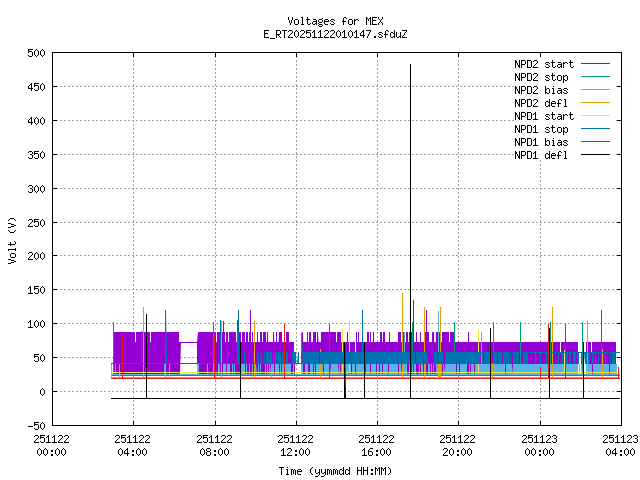This screenshot has height=480, width=640.
Task: Click the 'Time (yymmdd HH:MM)' x-axis label
Action: (334, 471)
